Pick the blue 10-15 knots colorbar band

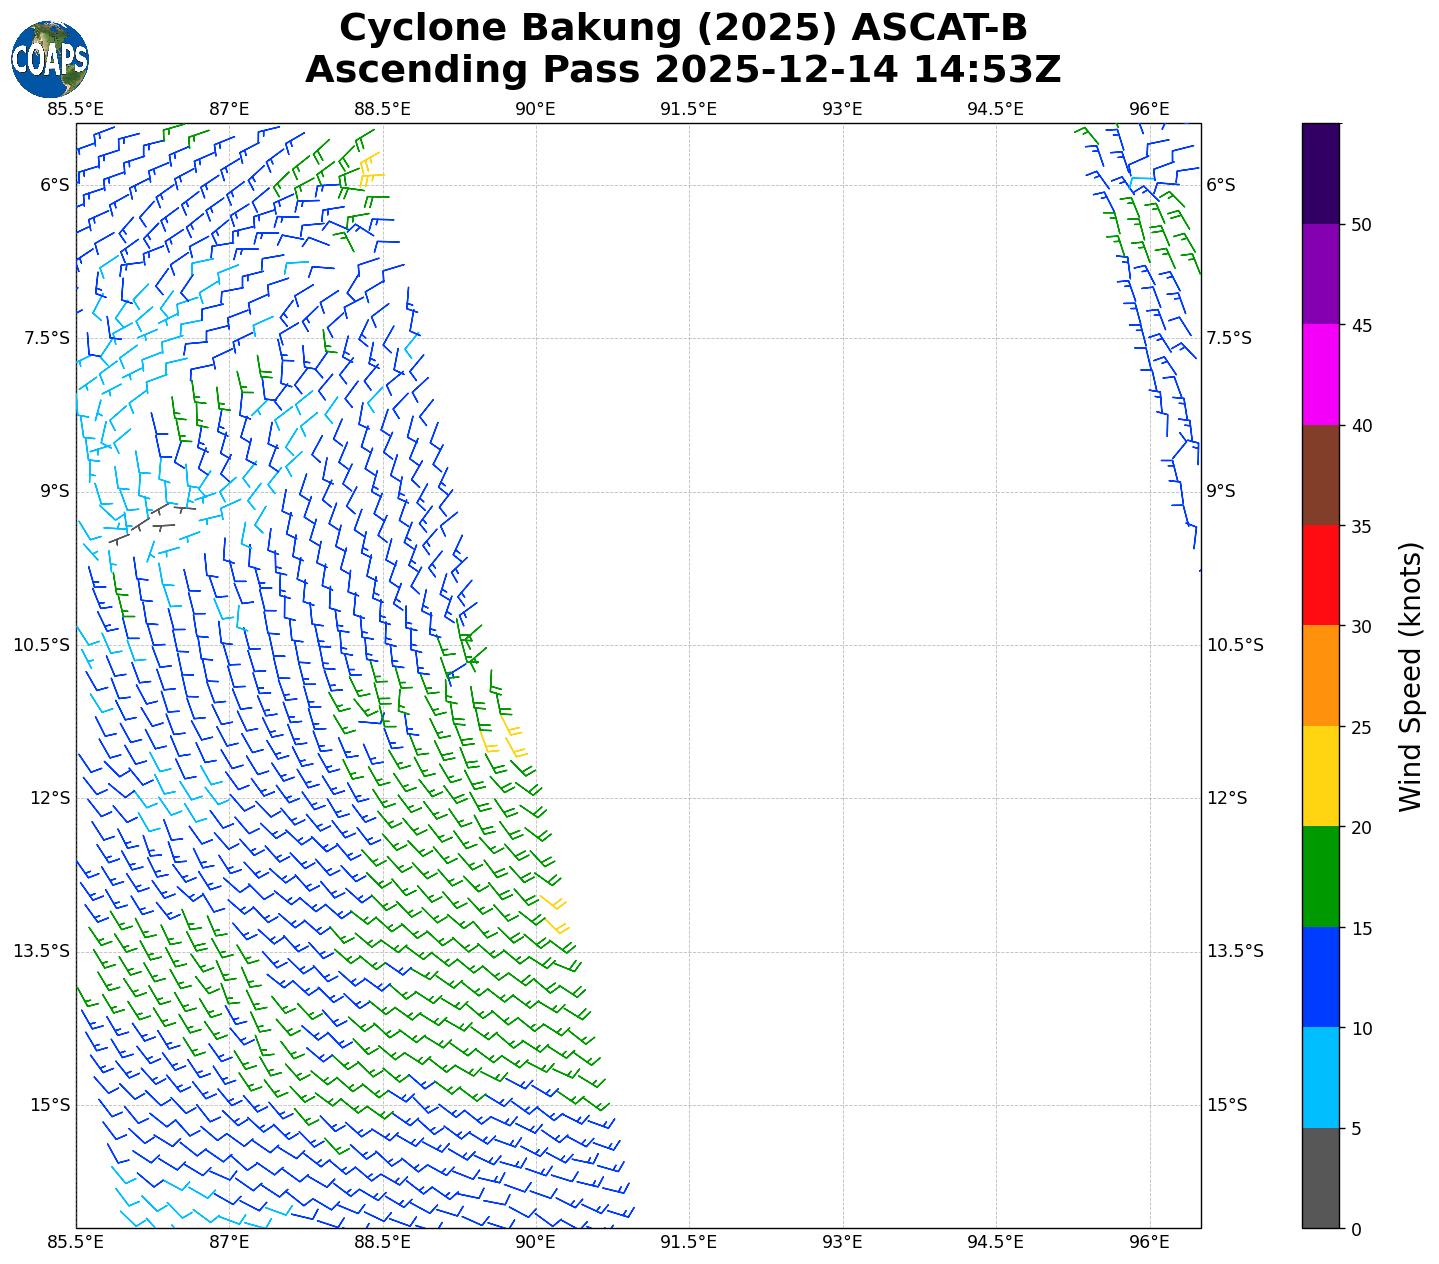coord(1320,977)
